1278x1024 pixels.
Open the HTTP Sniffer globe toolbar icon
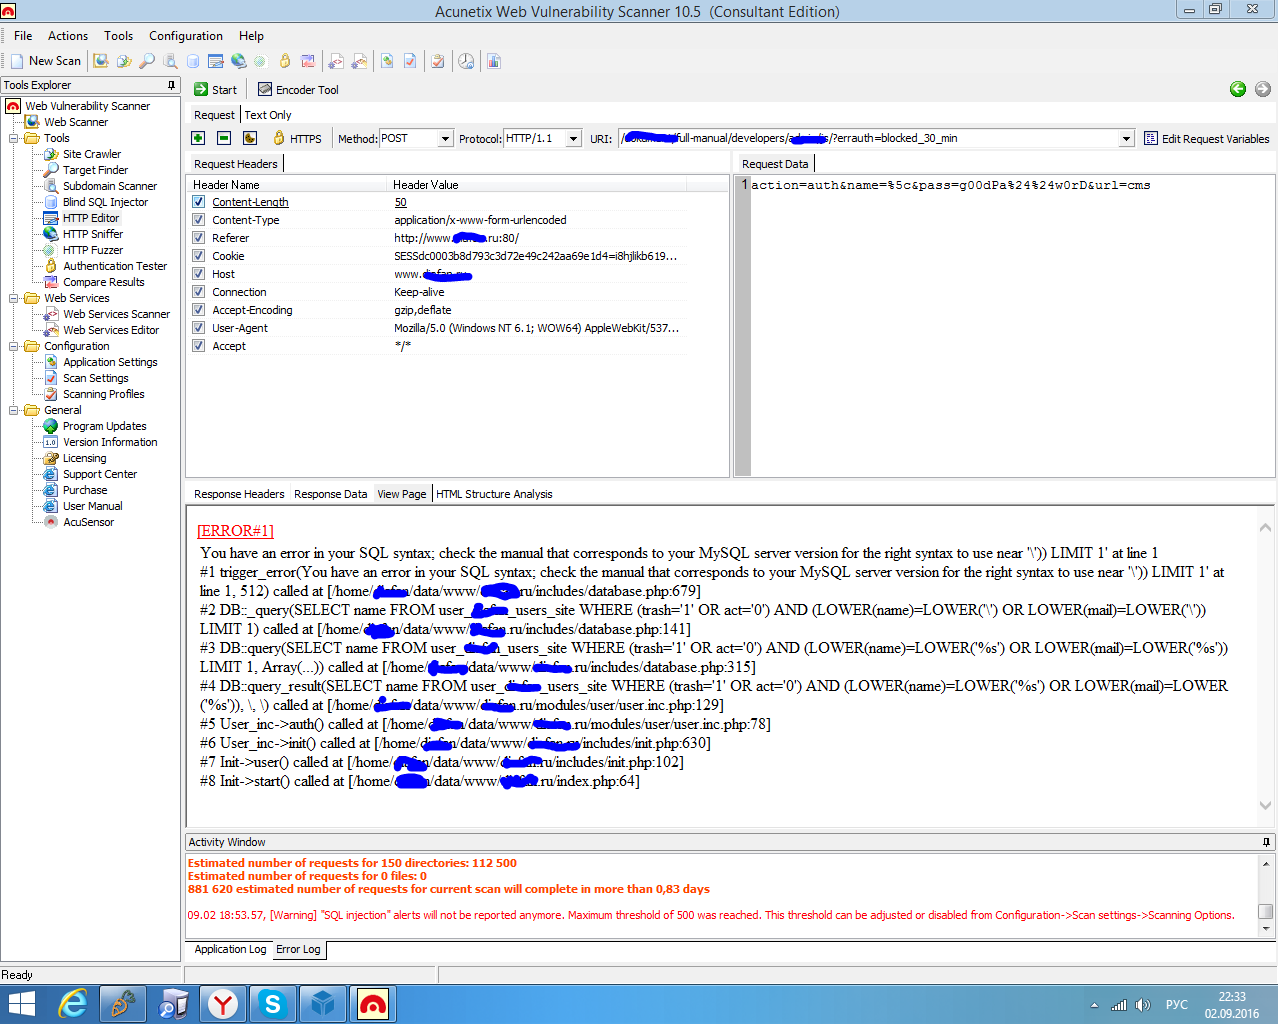pyautogui.click(x=238, y=61)
